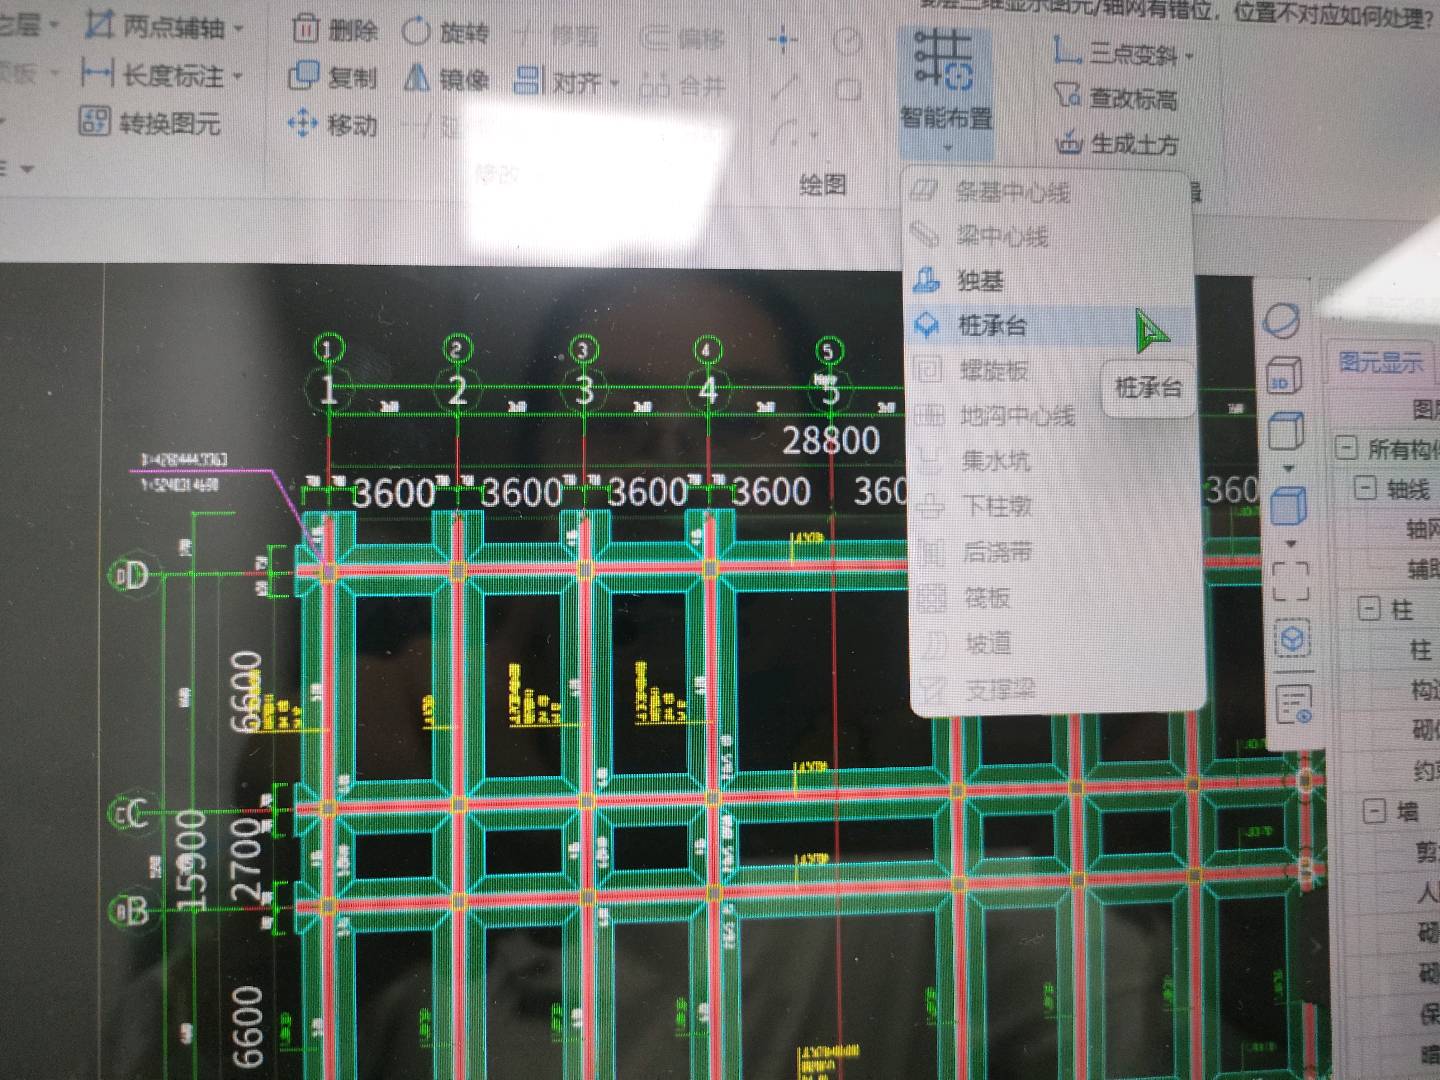Switch to the 图元显示 tab
1440x1080 pixels.
(x=1381, y=362)
